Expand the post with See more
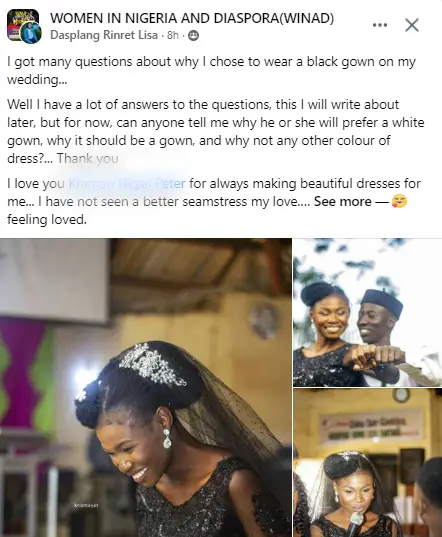 coord(342,201)
